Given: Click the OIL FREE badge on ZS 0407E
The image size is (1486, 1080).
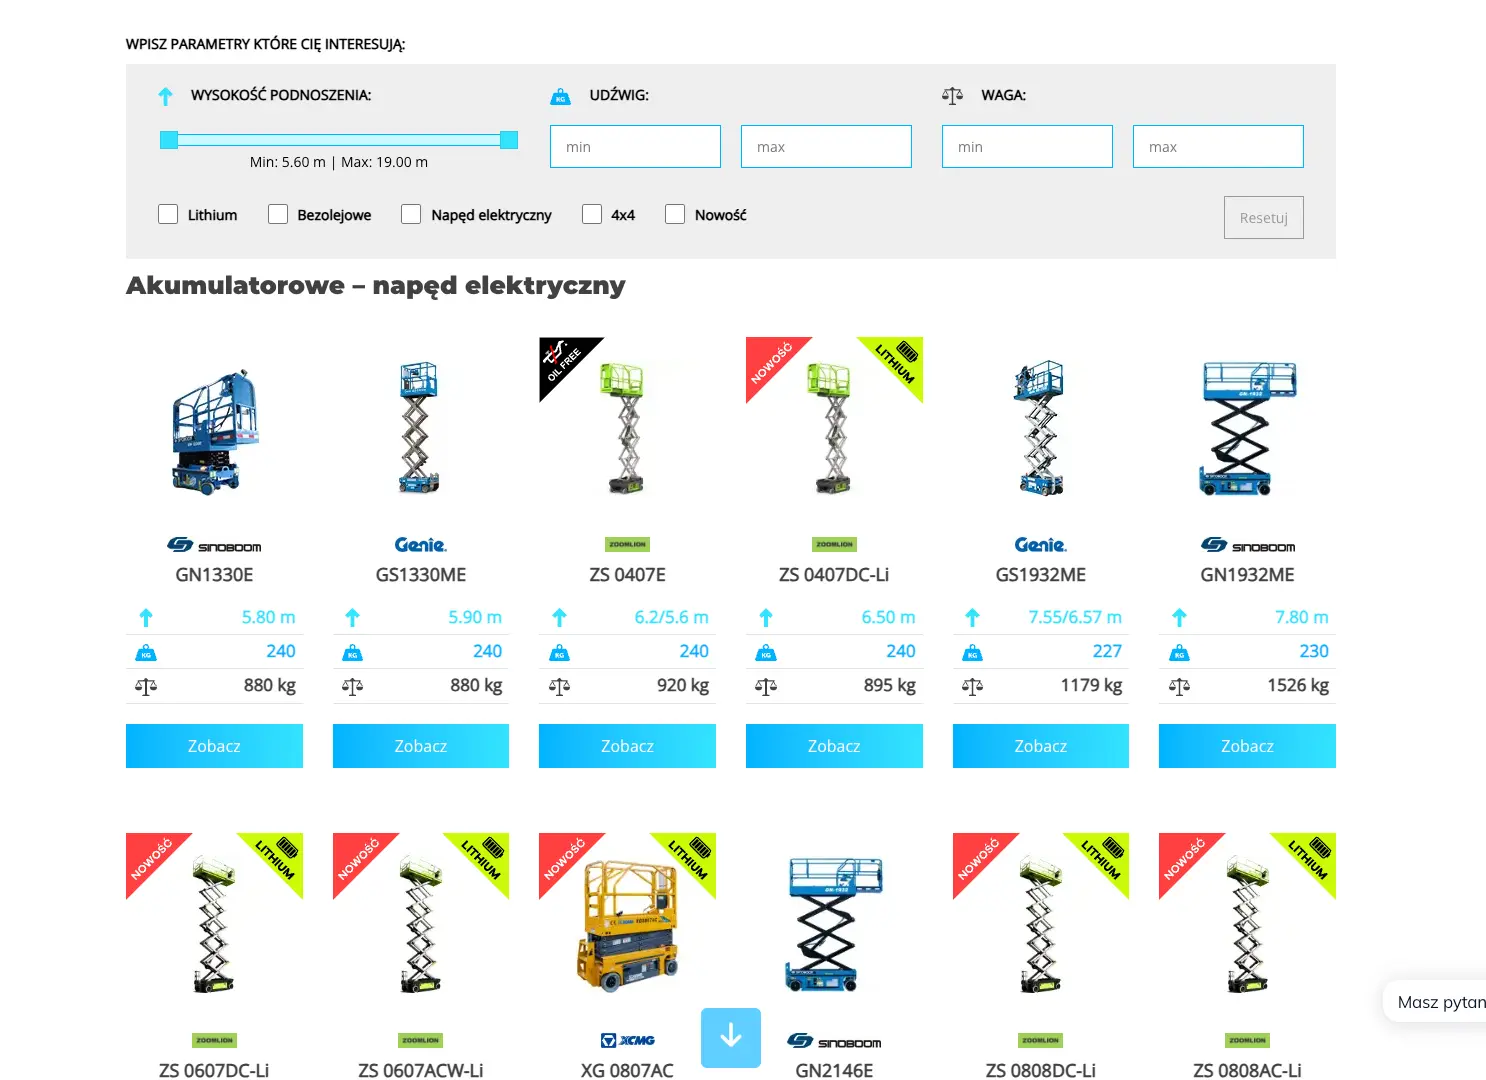Looking at the screenshot, I should point(563,361).
